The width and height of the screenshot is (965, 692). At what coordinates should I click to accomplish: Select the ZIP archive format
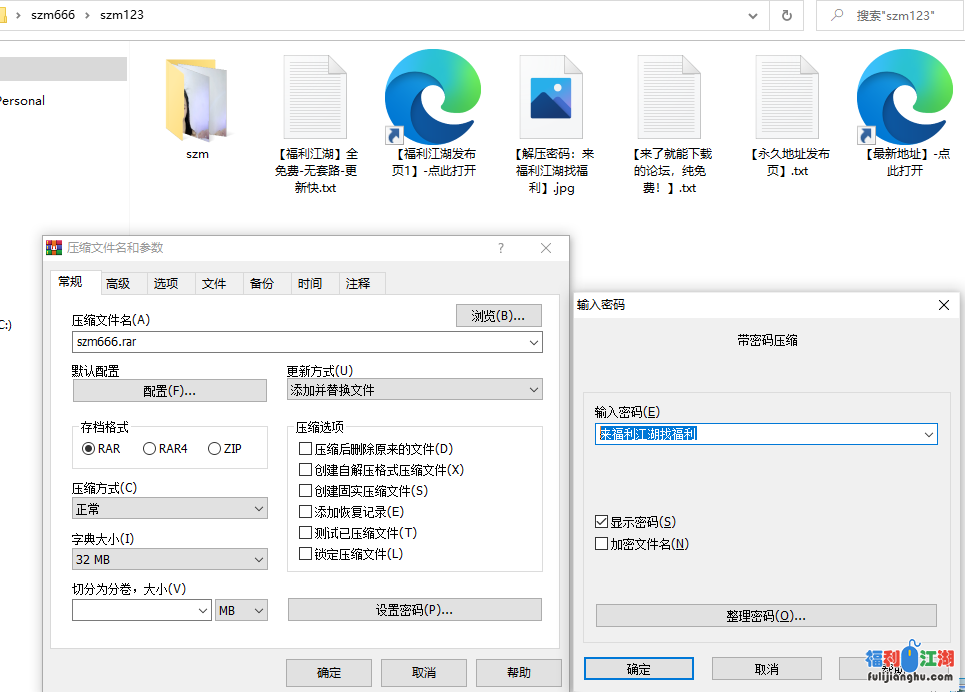(x=213, y=448)
